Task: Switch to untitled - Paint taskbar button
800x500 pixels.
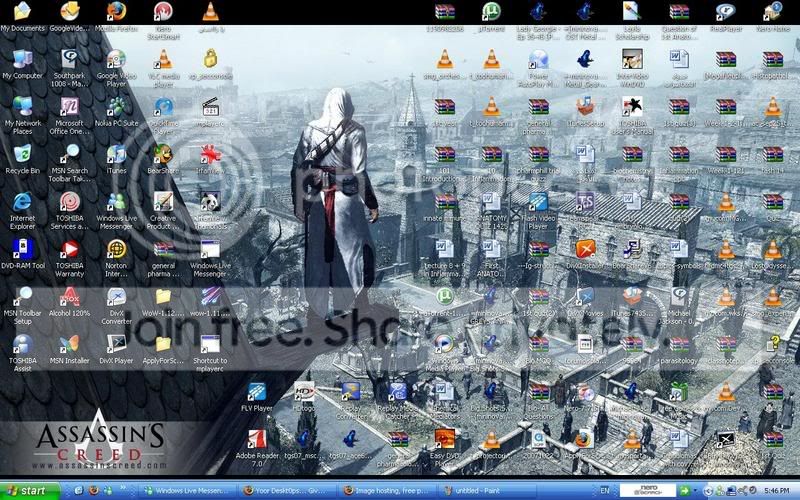Action: [x=488, y=491]
